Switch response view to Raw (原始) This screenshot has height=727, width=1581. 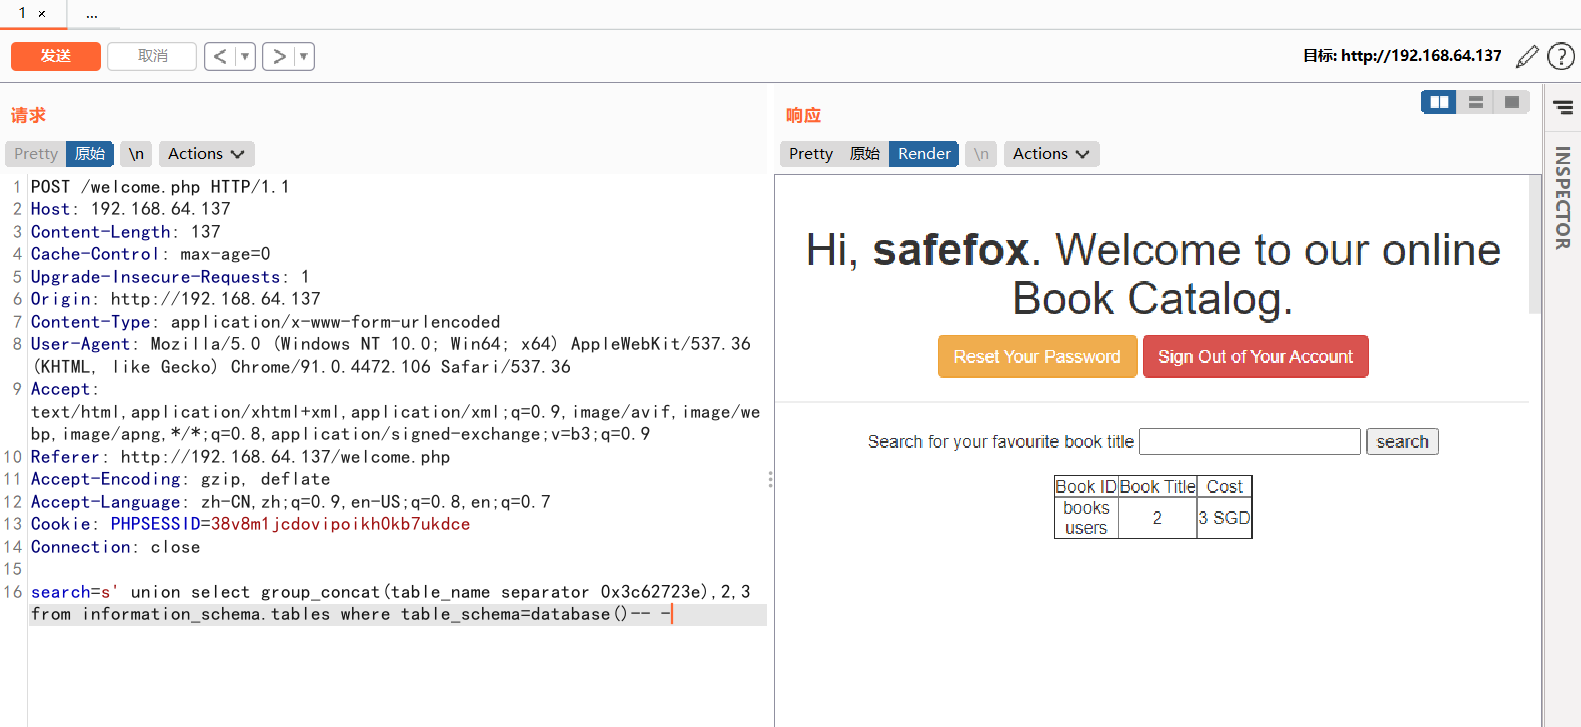click(865, 154)
